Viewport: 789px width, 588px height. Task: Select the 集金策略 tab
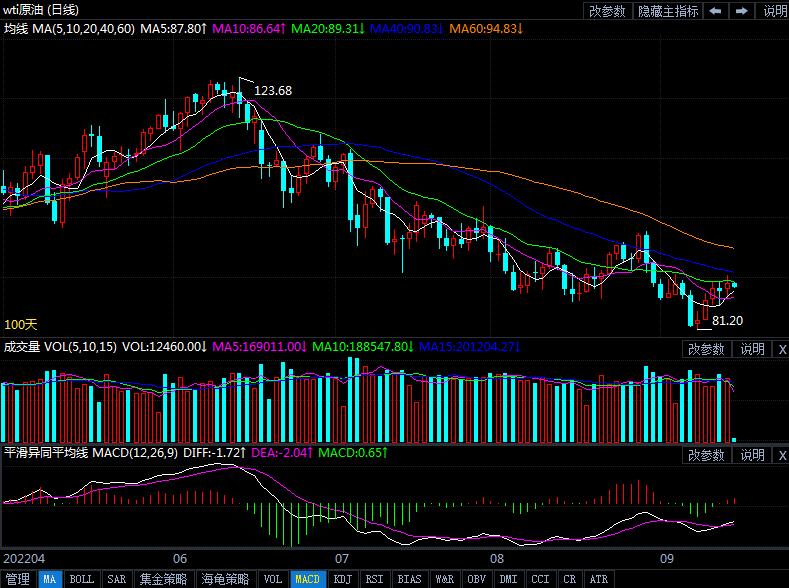[x=163, y=579]
